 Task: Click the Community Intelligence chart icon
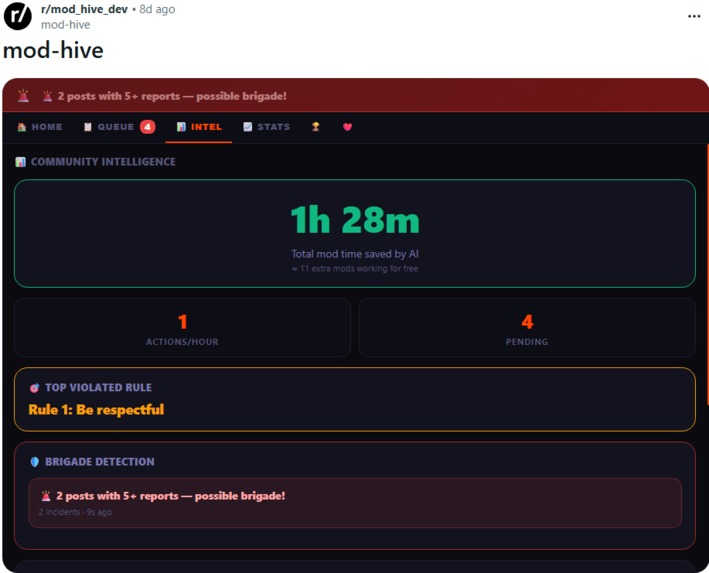tap(20, 162)
